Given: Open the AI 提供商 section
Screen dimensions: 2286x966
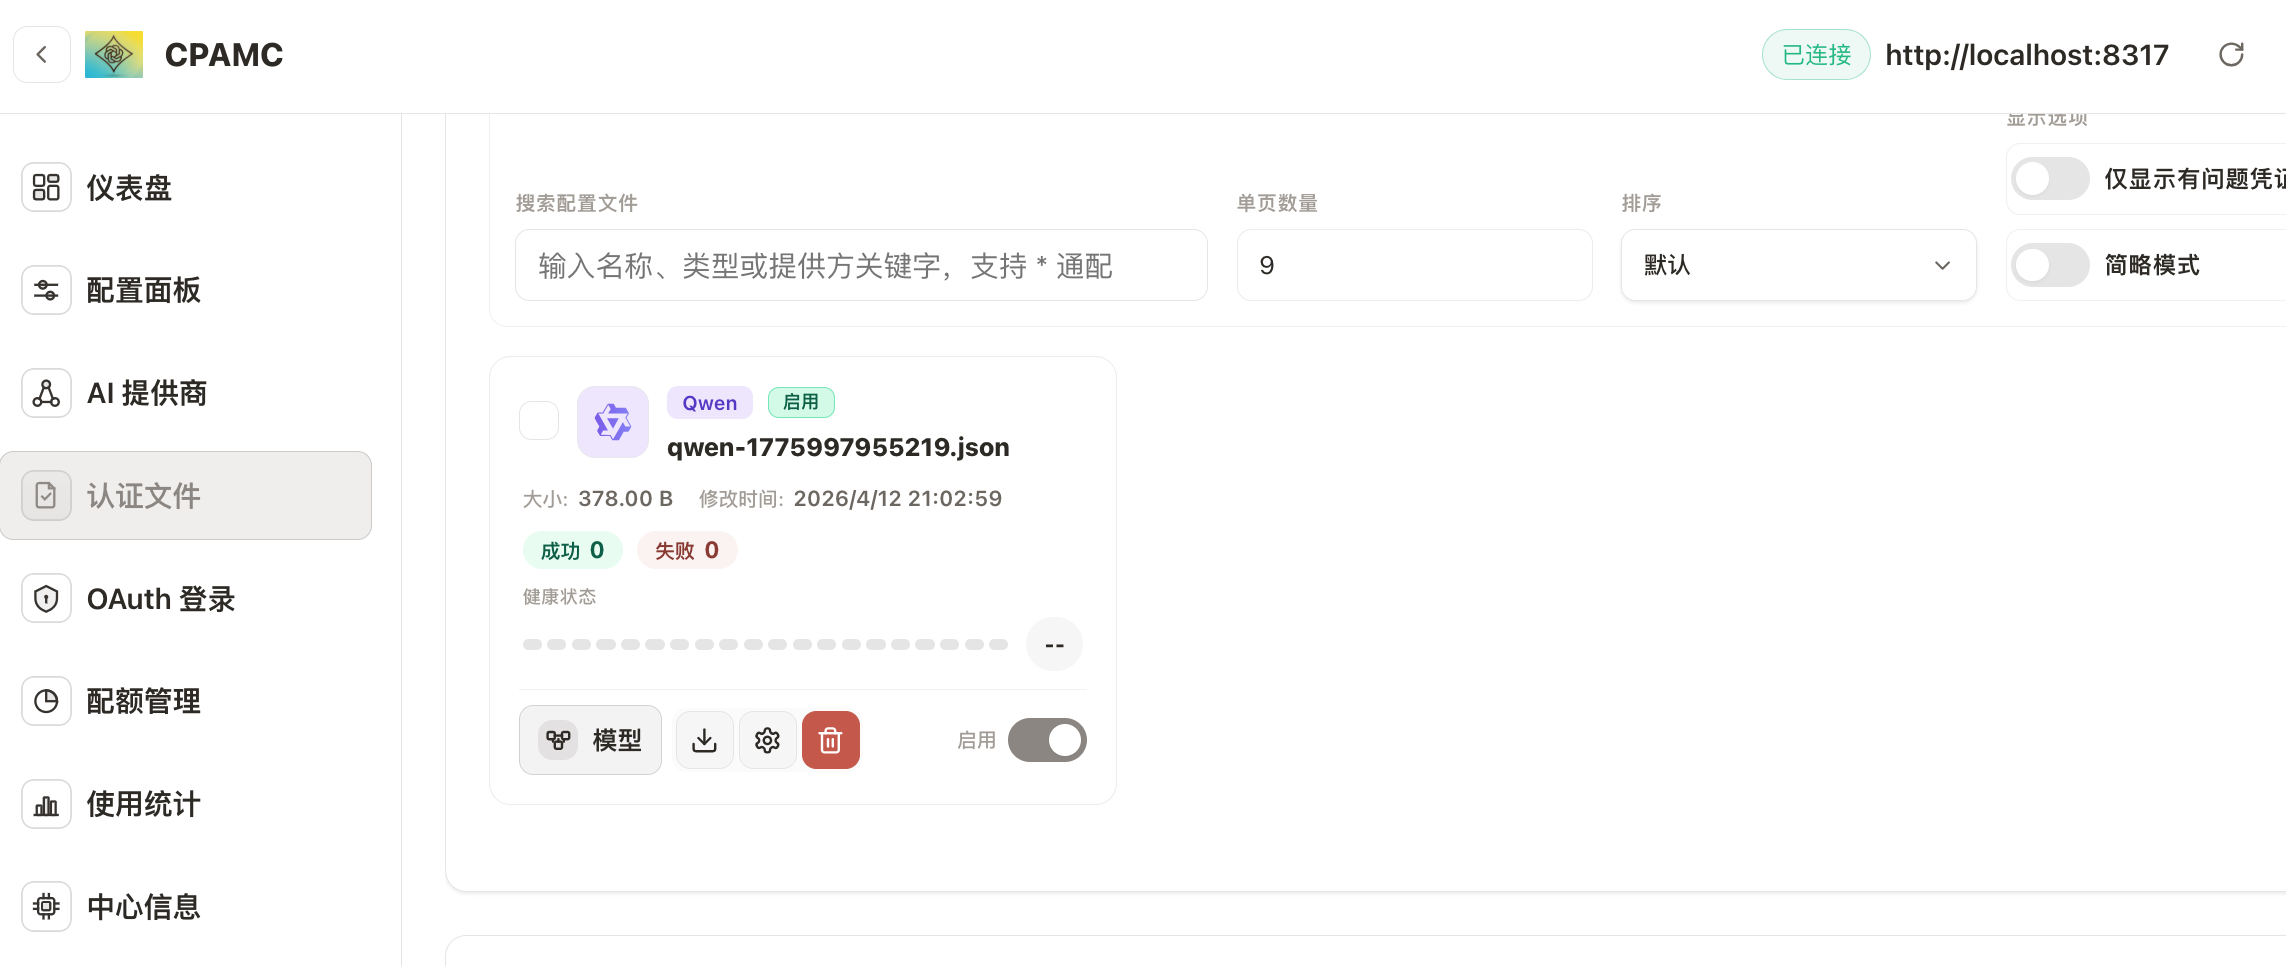Looking at the screenshot, I should click(147, 393).
